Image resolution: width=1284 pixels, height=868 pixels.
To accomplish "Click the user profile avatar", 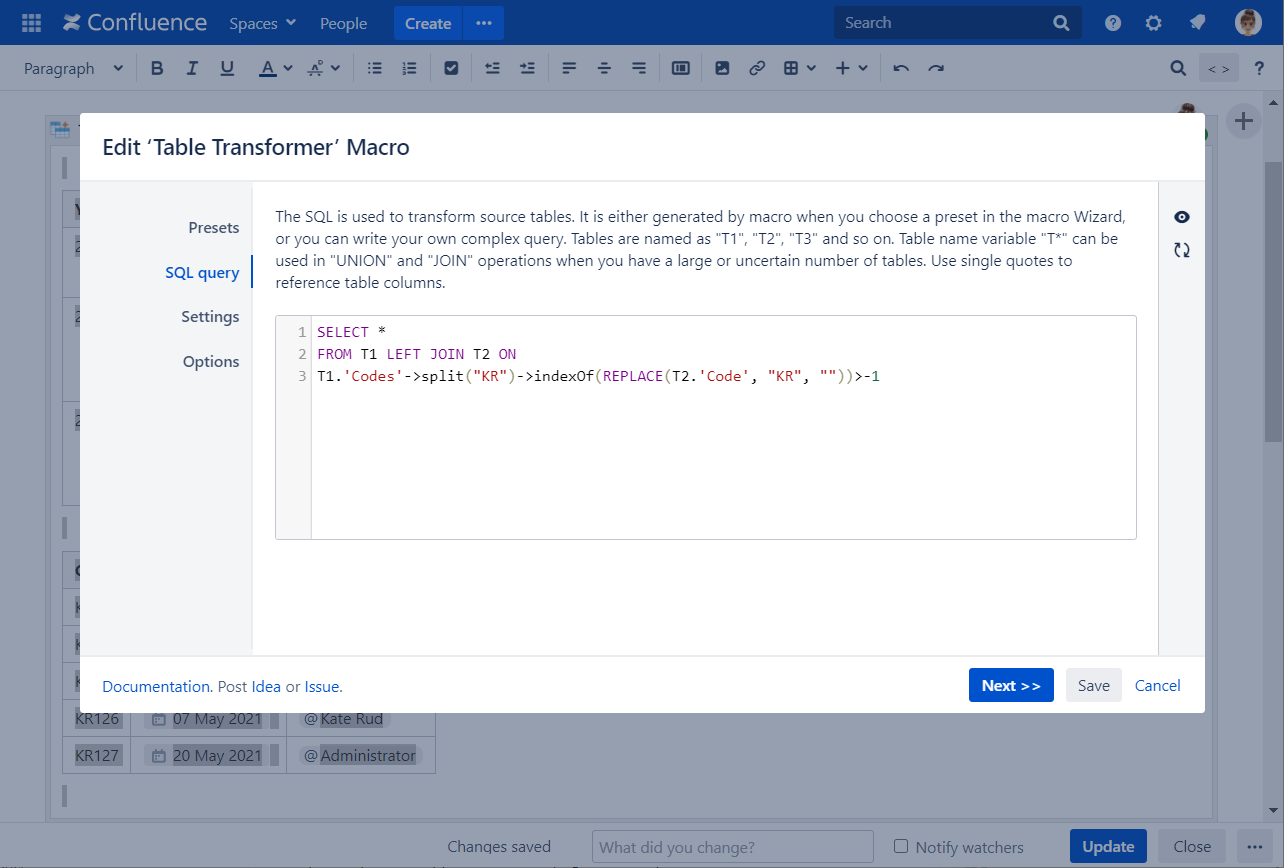I will [1248, 23].
